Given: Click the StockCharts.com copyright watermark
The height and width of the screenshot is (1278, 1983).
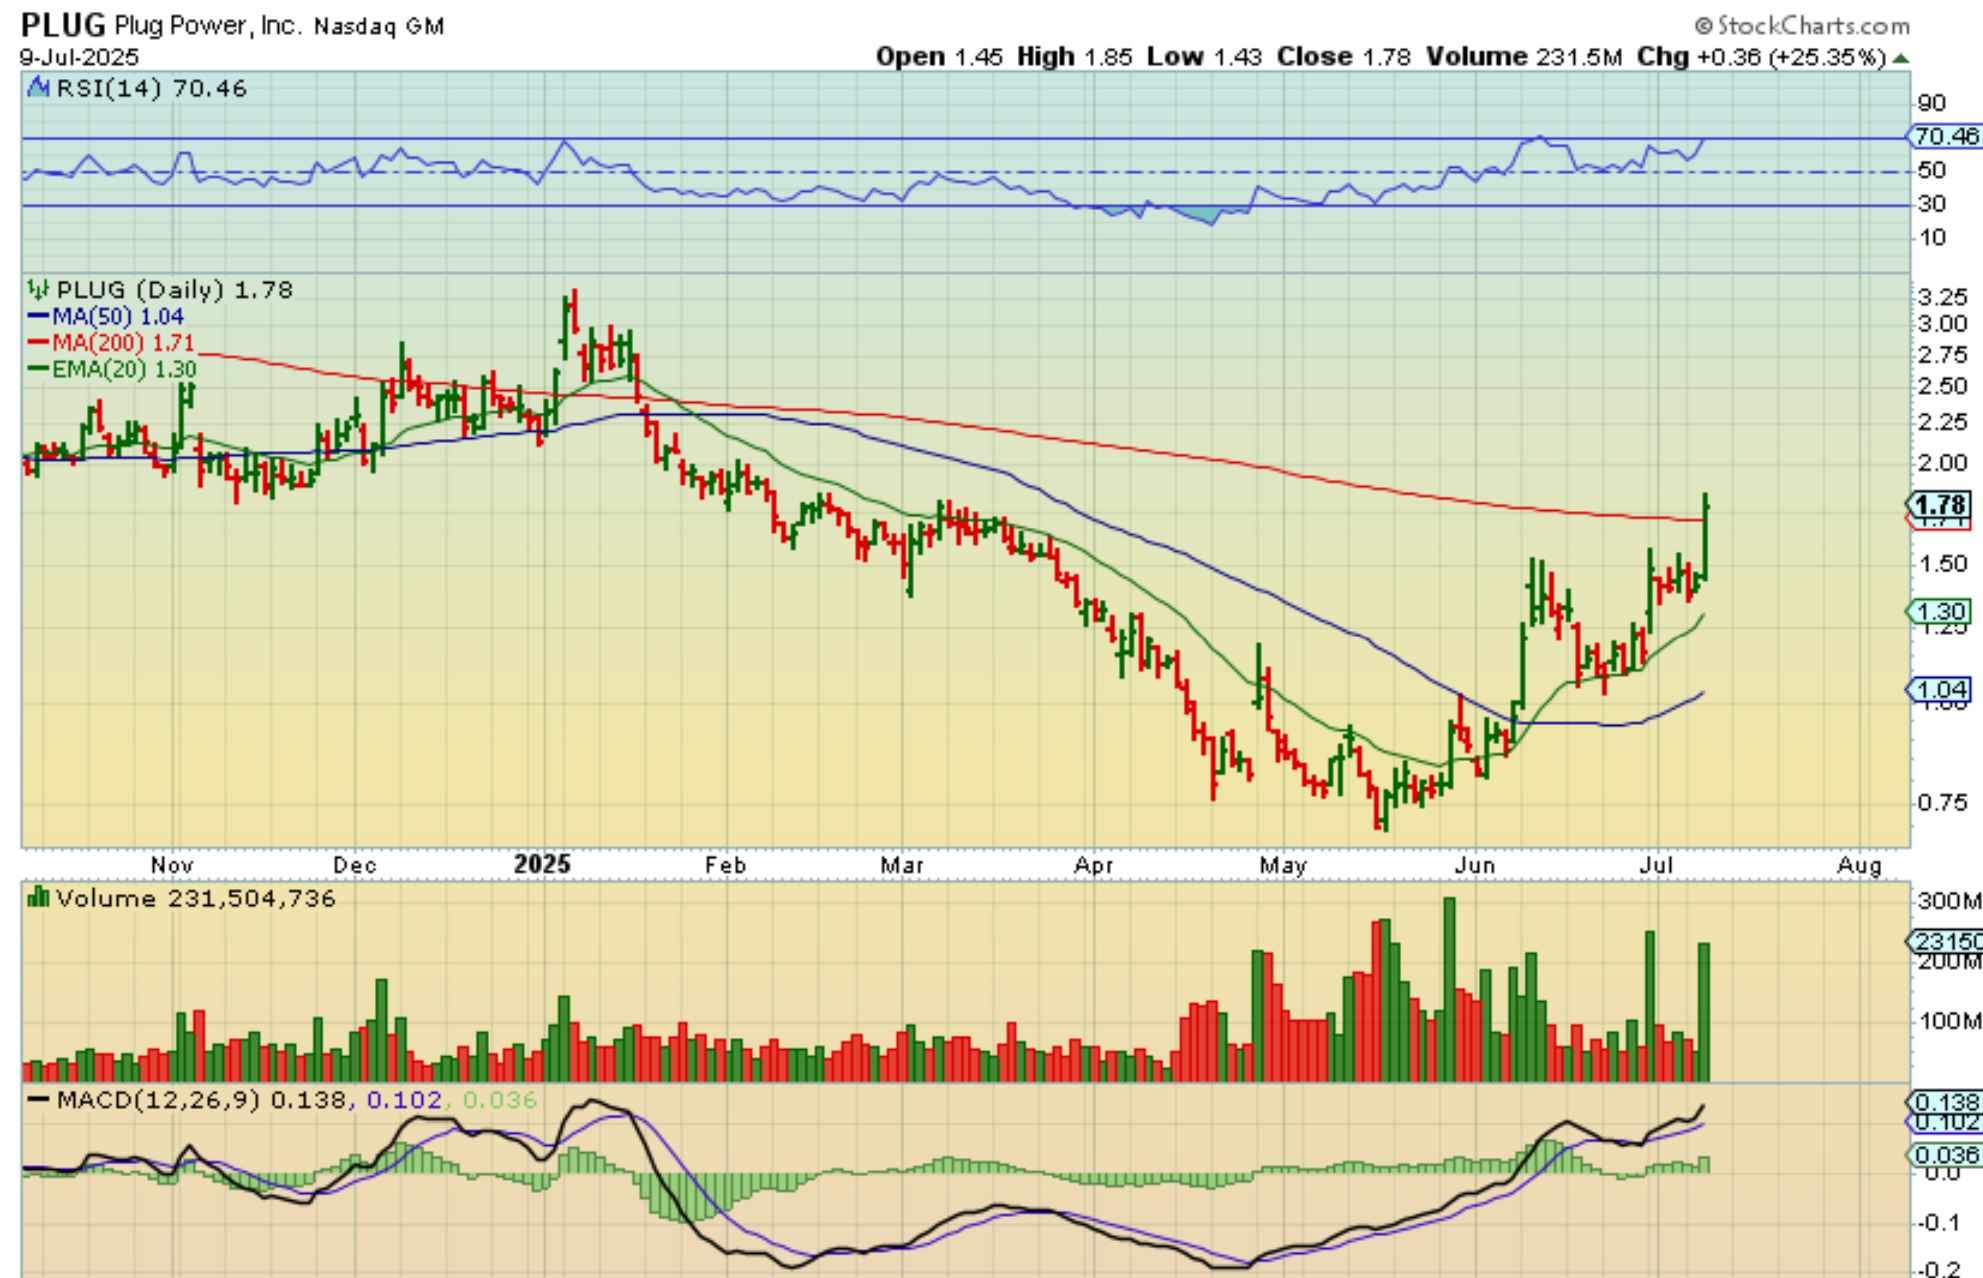Looking at the screenshot, I should click(1802, 25).
